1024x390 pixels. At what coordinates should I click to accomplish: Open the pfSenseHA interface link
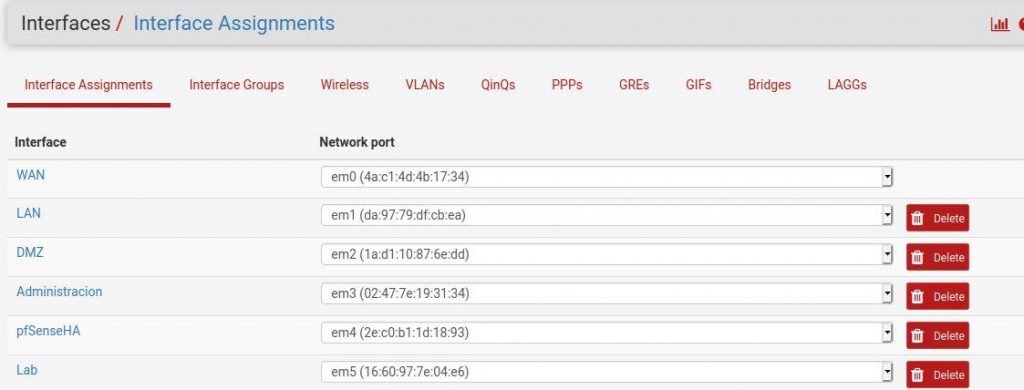coord(48,331)
